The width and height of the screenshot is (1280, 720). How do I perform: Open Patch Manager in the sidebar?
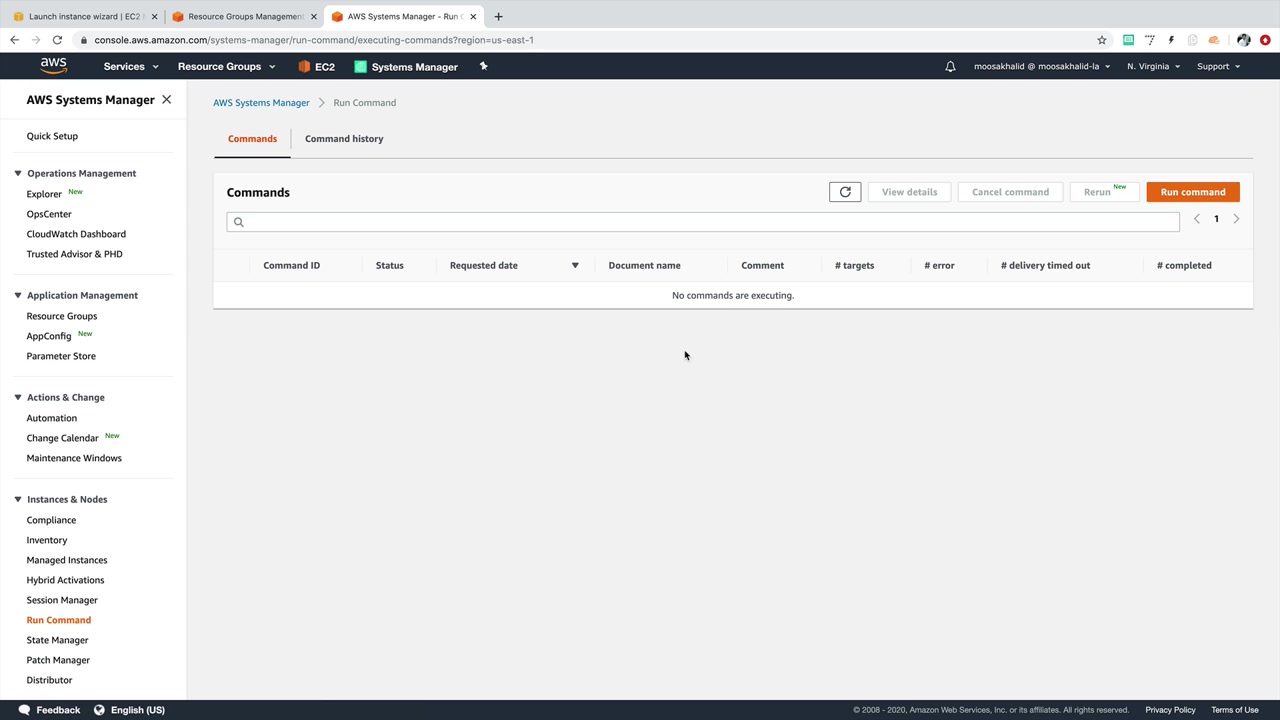(x=58, y=660)
